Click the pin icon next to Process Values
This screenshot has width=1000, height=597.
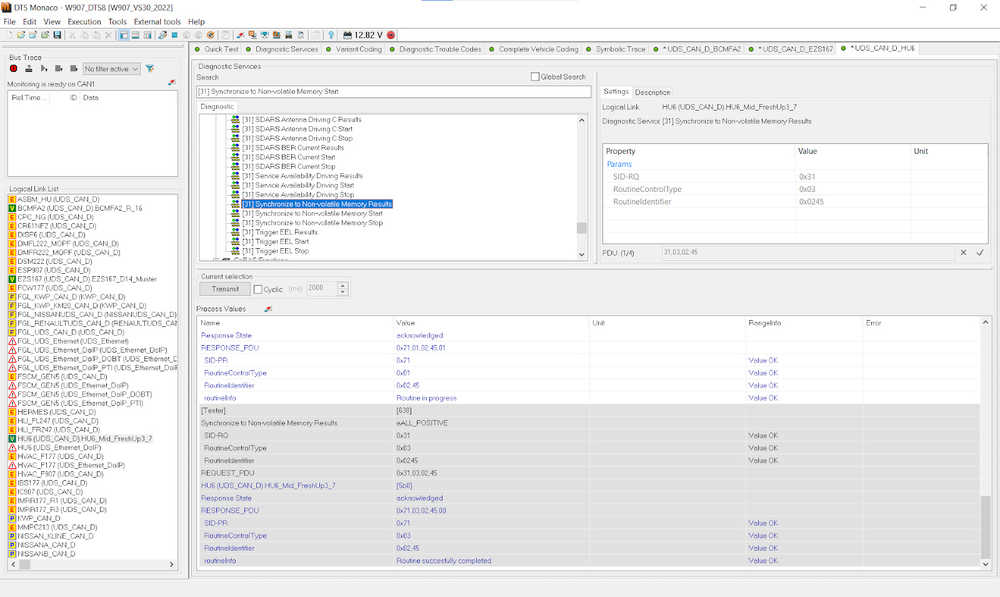click(268, 309)
